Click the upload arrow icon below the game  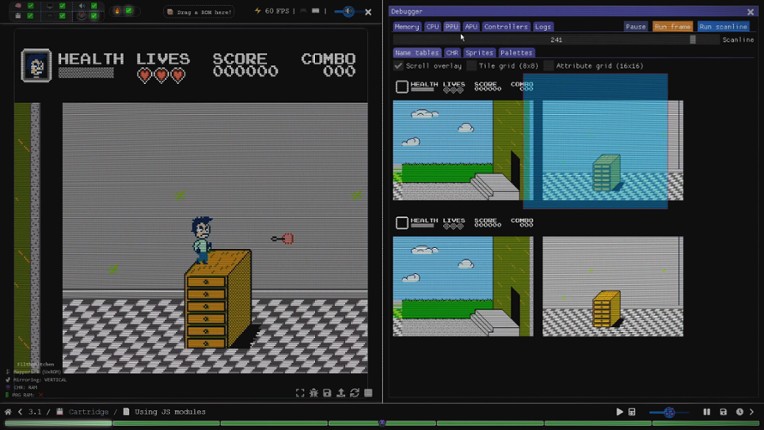pyautogui.click(x=341, y=393)
